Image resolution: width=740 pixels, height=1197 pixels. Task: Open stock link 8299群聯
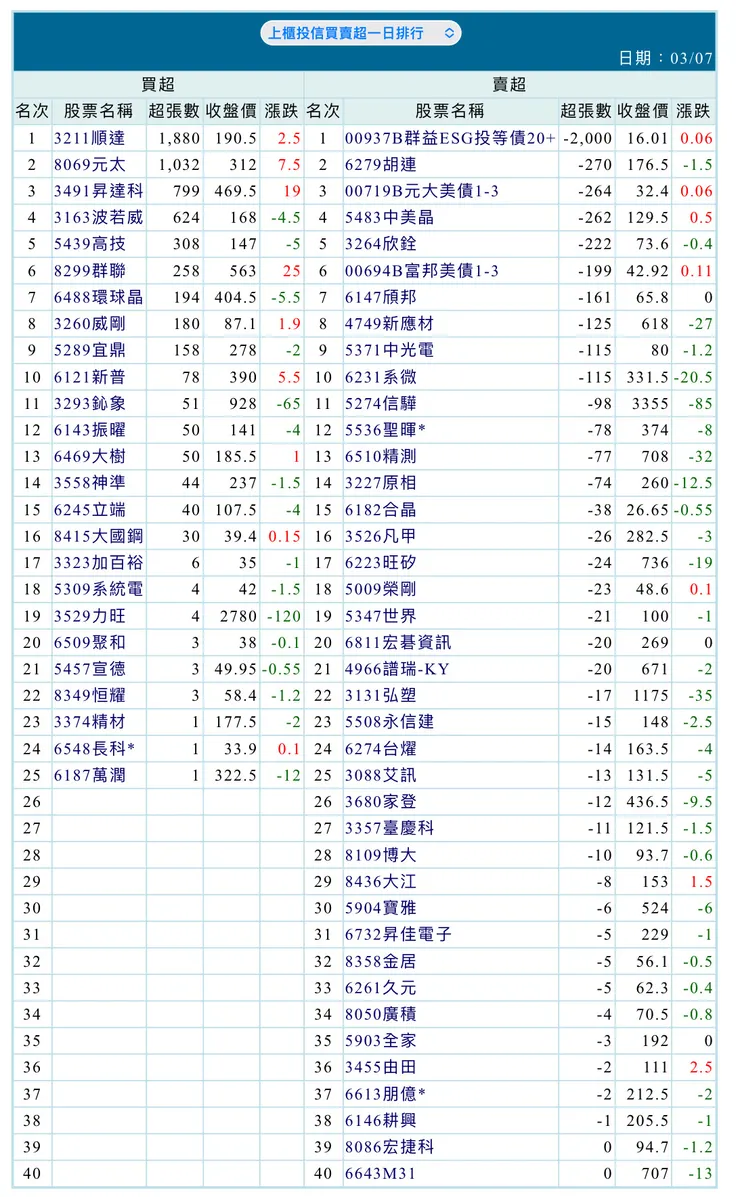tap(89, 271)
